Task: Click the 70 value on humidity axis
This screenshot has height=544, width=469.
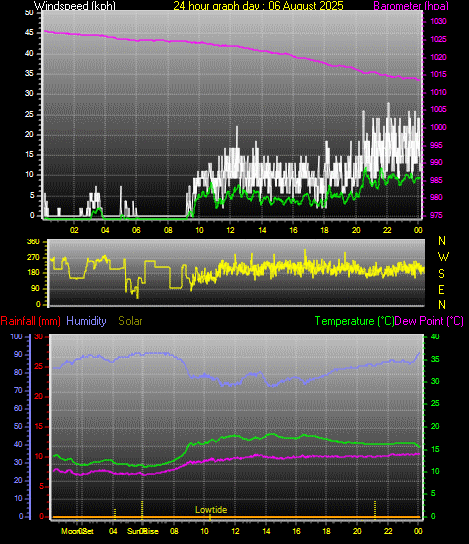Action: [x=18, y=390]
